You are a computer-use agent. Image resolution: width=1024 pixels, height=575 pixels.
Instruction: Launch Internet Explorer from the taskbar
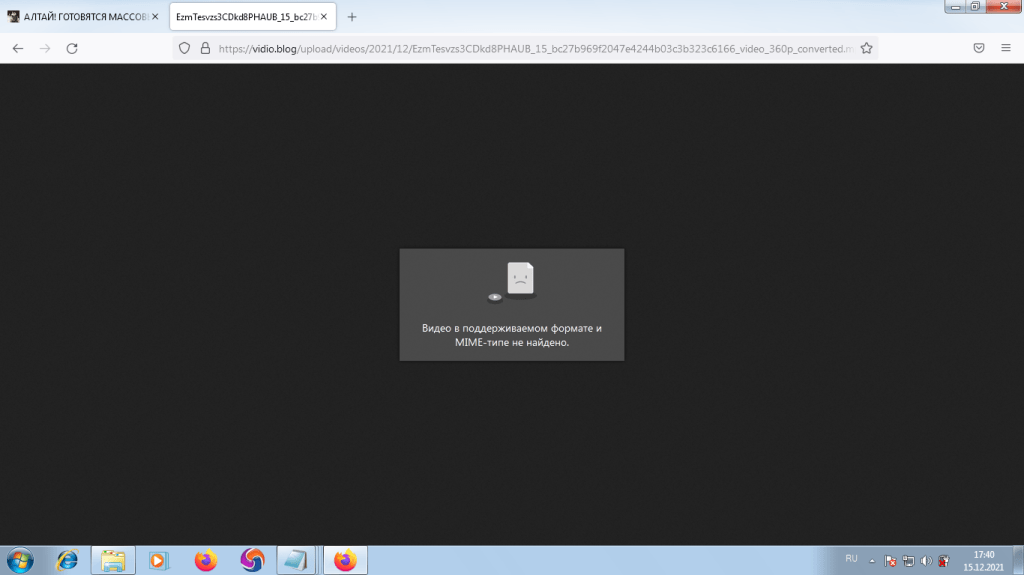[x=67, y=560]
